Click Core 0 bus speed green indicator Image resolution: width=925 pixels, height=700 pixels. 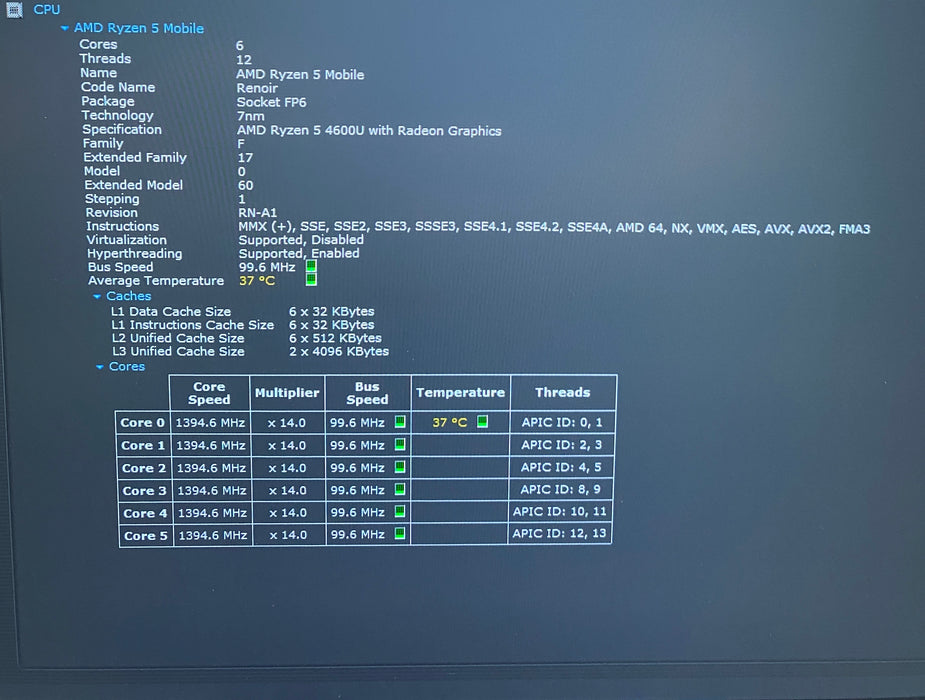(400, 422)
